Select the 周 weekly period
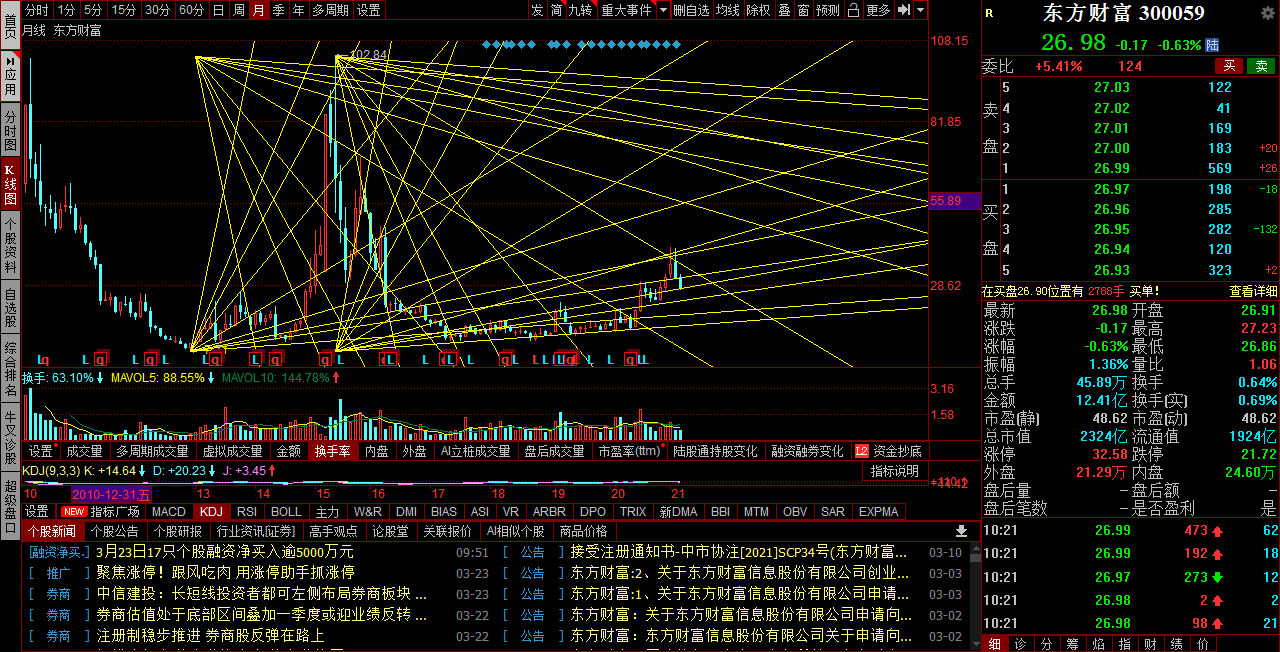The image size is (1280, 652). coord(239,10)
